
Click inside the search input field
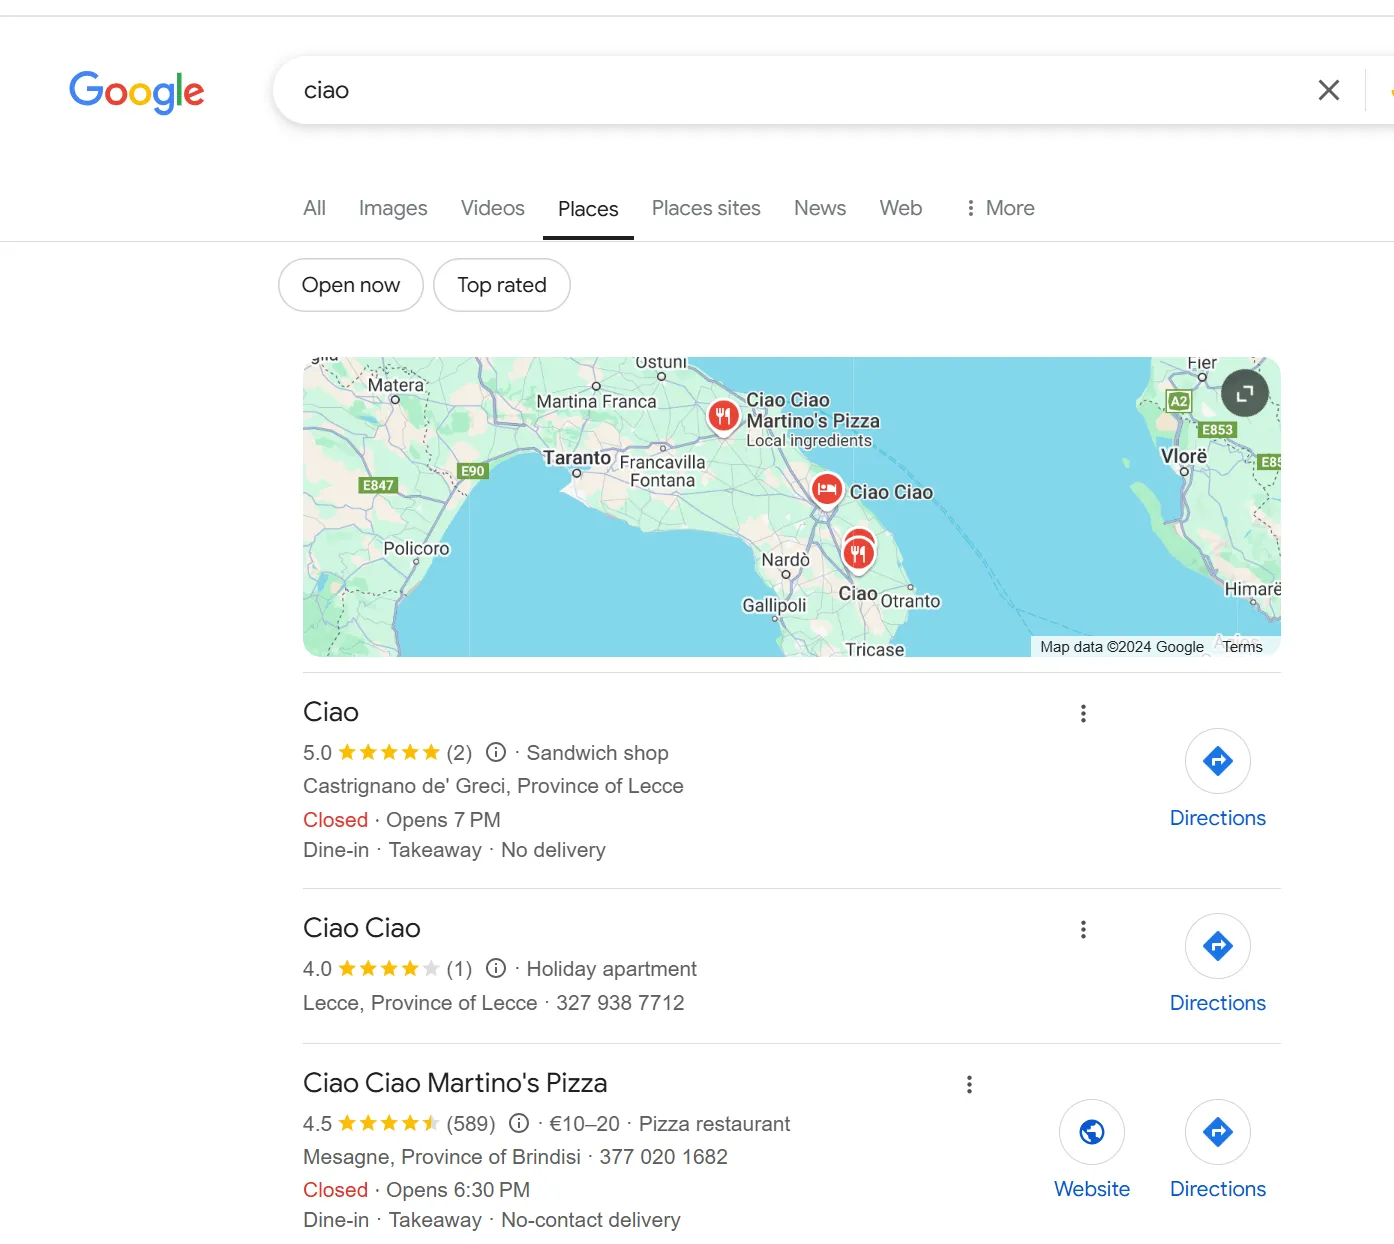pyautogui.click(x=700, y=90)
